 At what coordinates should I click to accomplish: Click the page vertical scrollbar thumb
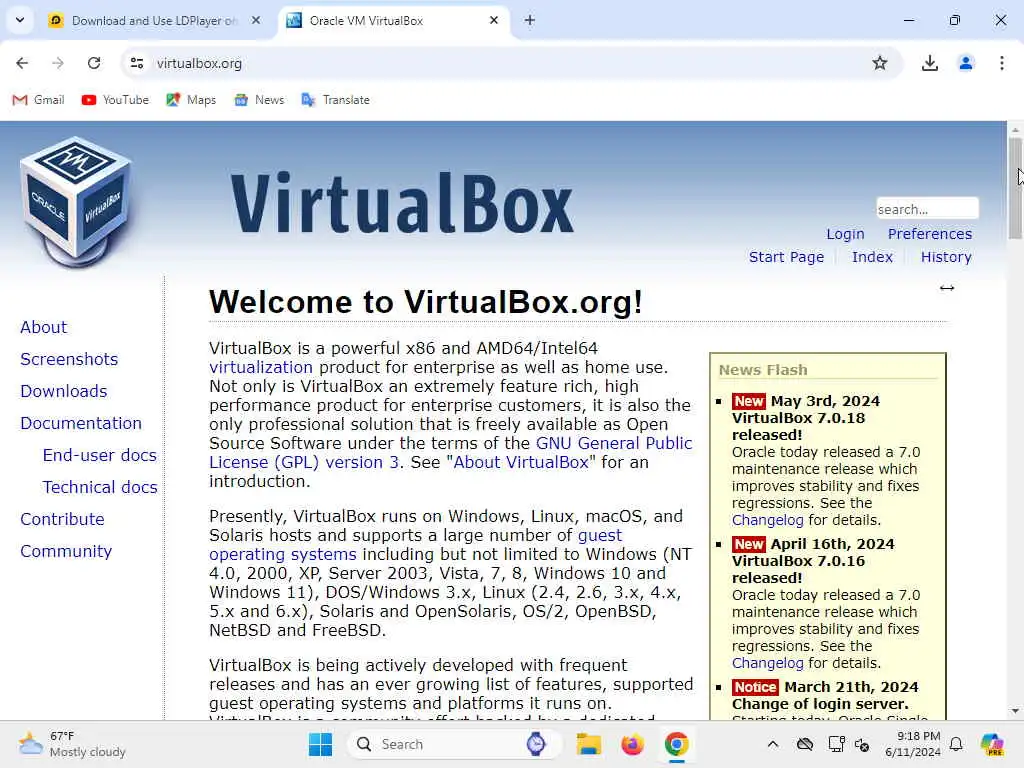coord(1015,189)
